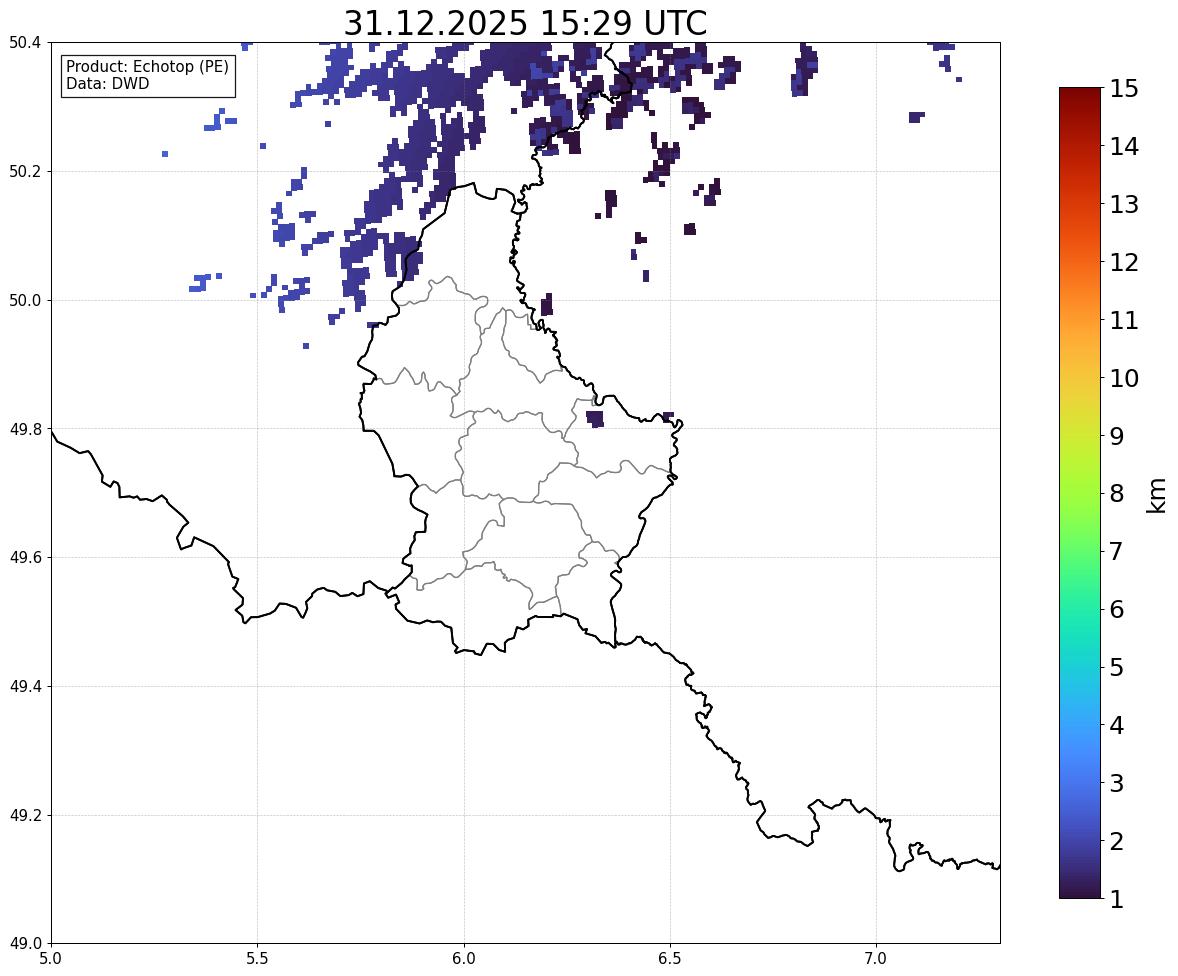Click the x-axis label '5.5'
1178x976 pixels.
(258, 959)
